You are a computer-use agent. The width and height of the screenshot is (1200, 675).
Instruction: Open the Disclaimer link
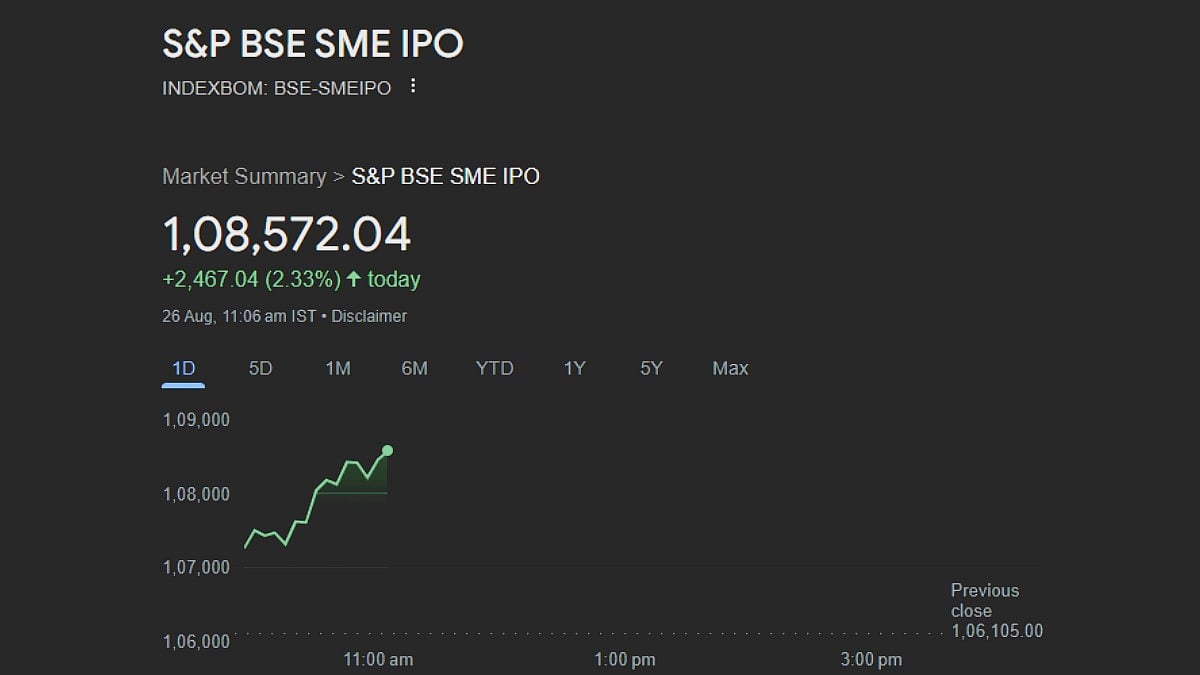click(369, 316)
